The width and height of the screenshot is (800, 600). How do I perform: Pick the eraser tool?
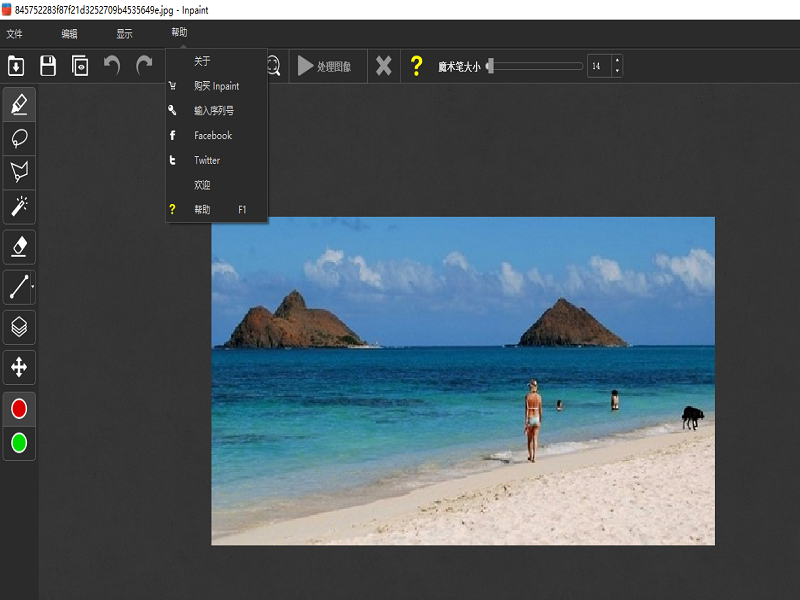click(19, 246)
